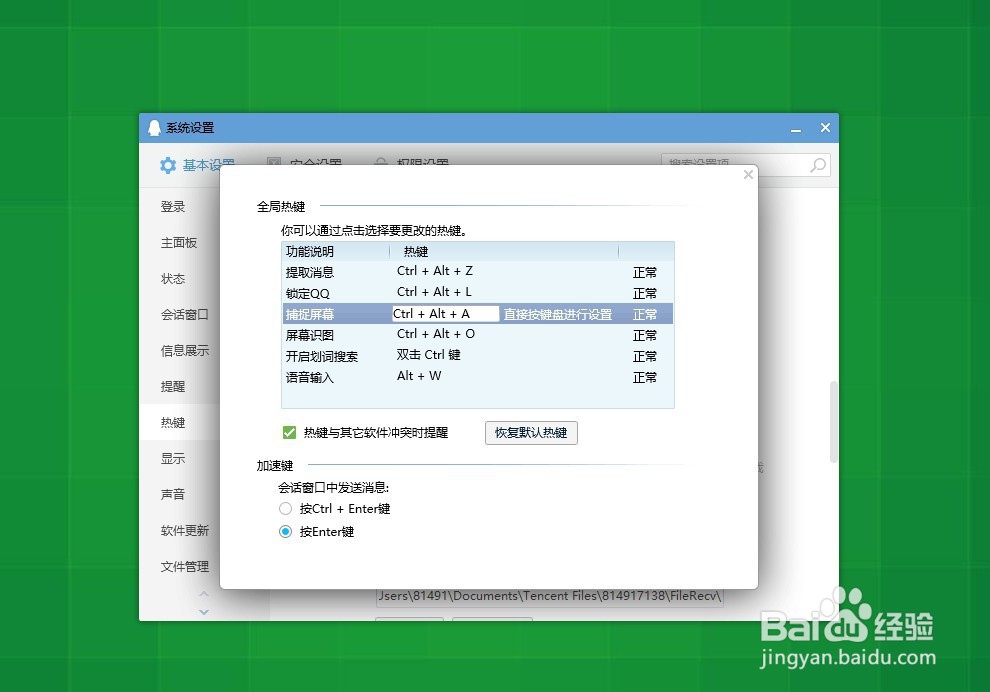Close the 全局热键 dialog with its X
Screen dimensions: 990x692
(748, 174)
